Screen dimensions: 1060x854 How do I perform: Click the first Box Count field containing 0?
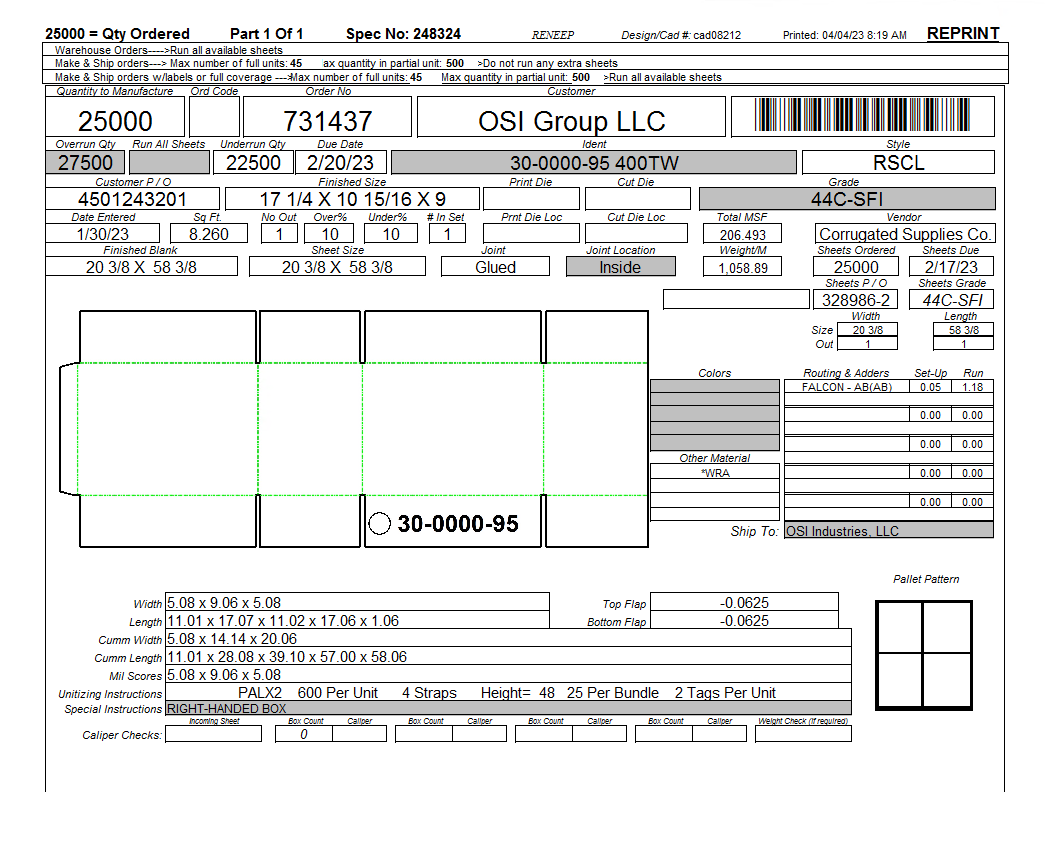(x=304, y=734)
